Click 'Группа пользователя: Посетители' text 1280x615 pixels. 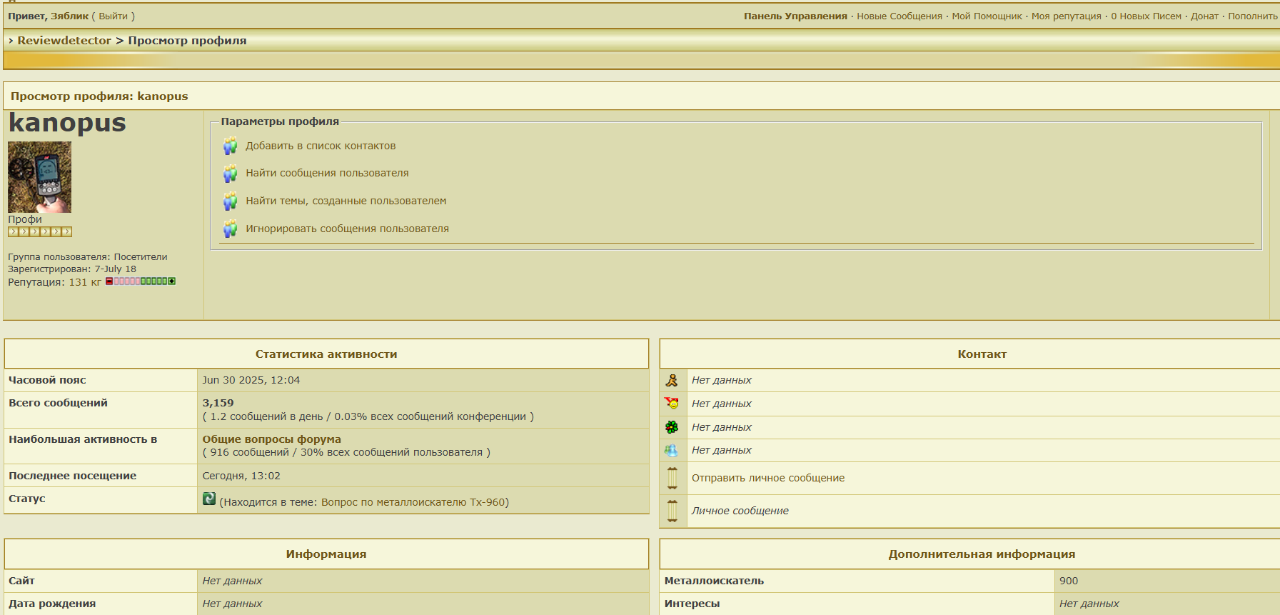tap(88, 257)
